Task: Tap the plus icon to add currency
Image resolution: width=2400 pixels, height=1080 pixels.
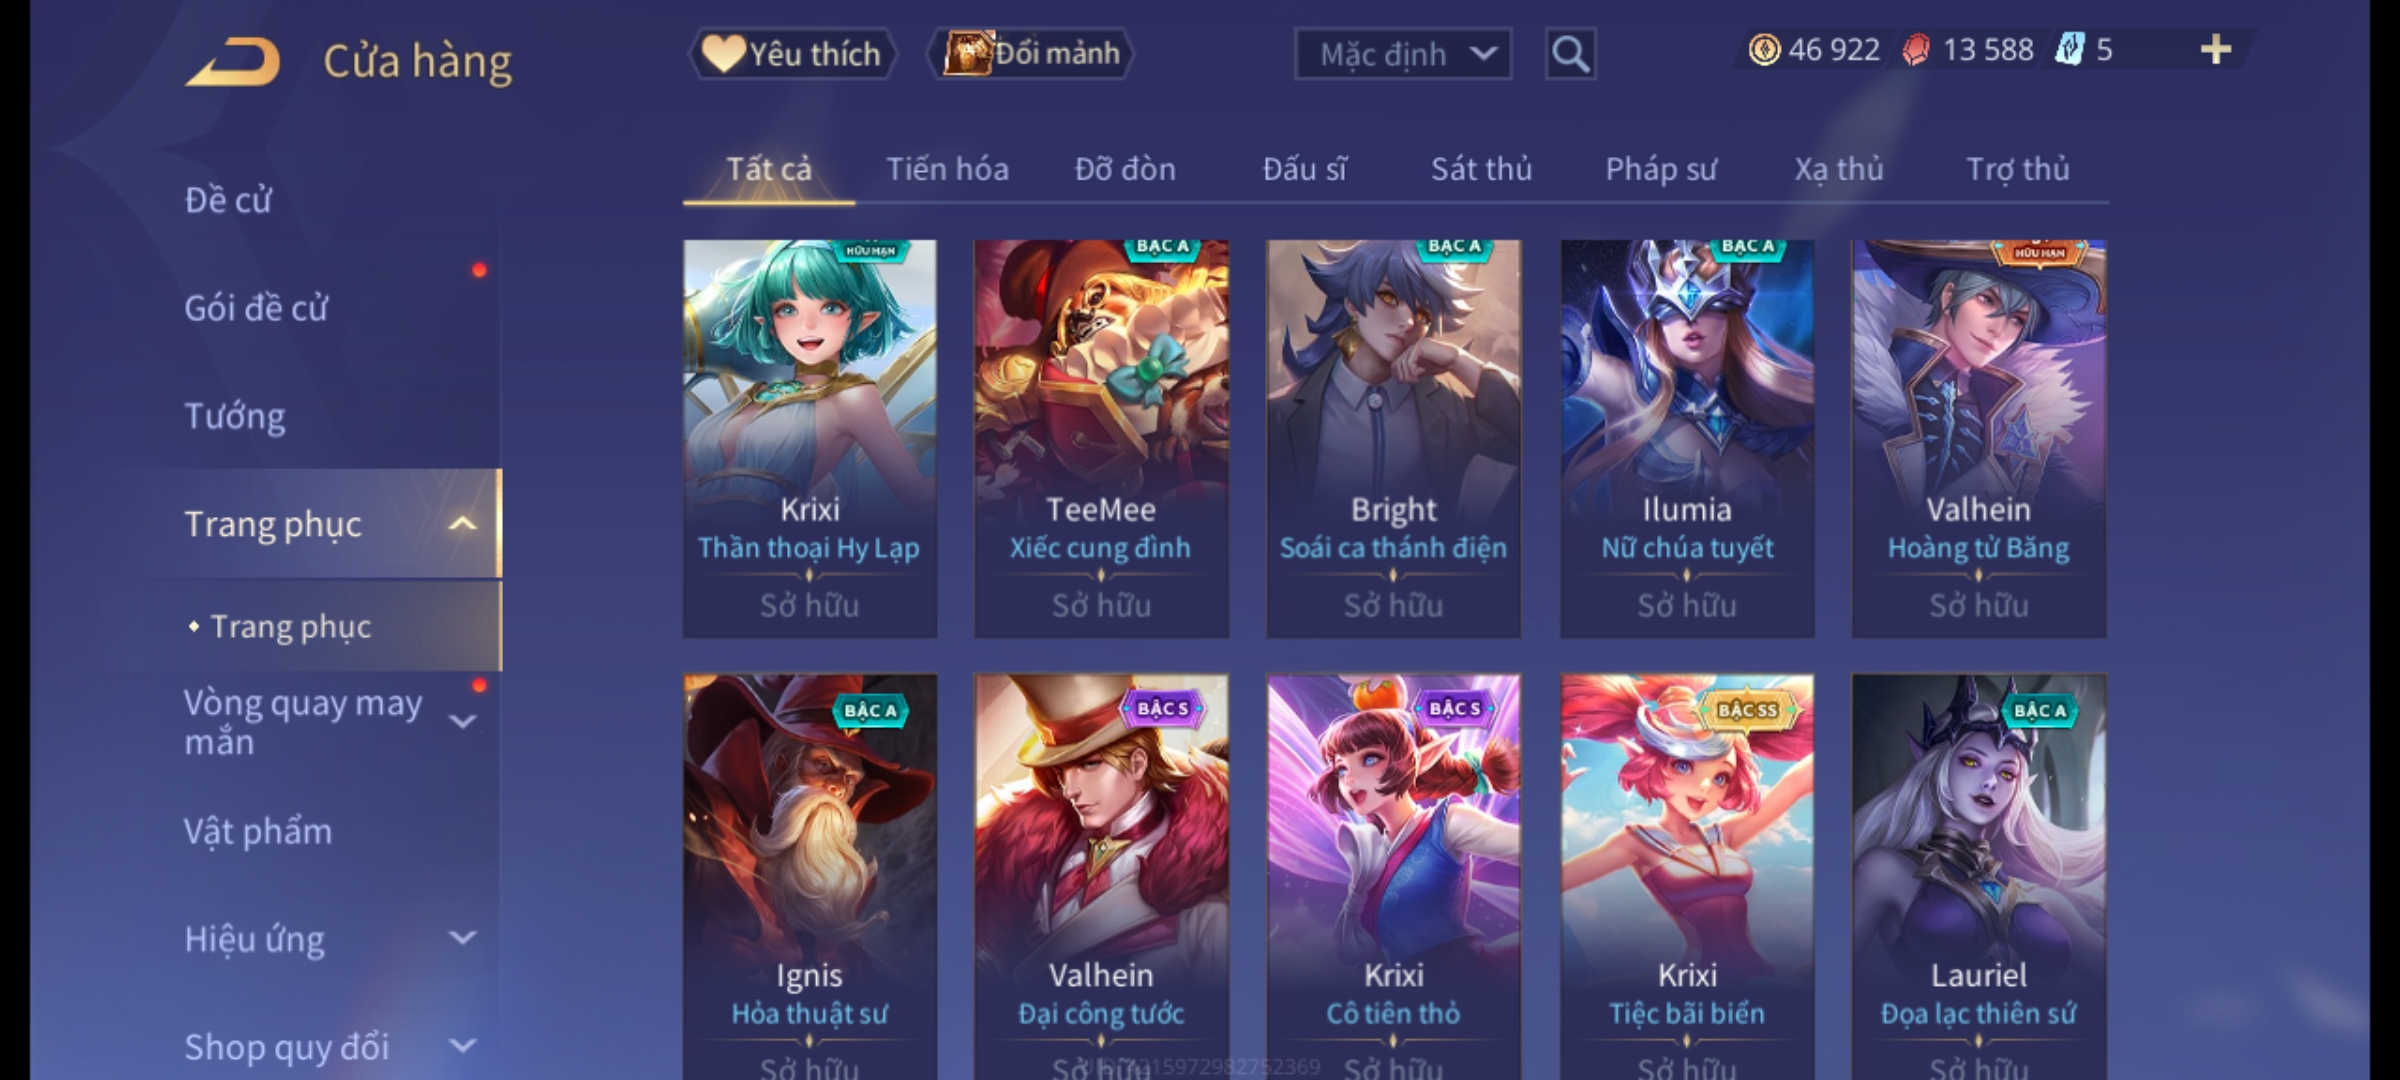Action: coord(2216,49)
